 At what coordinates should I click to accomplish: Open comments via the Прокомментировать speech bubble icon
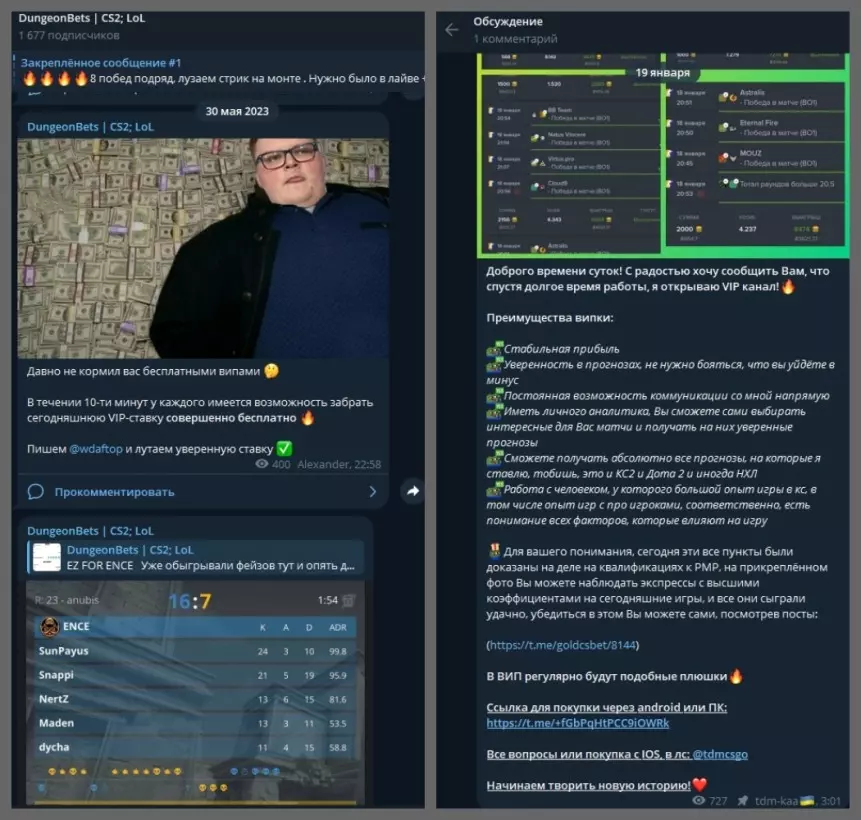[36, 492]
